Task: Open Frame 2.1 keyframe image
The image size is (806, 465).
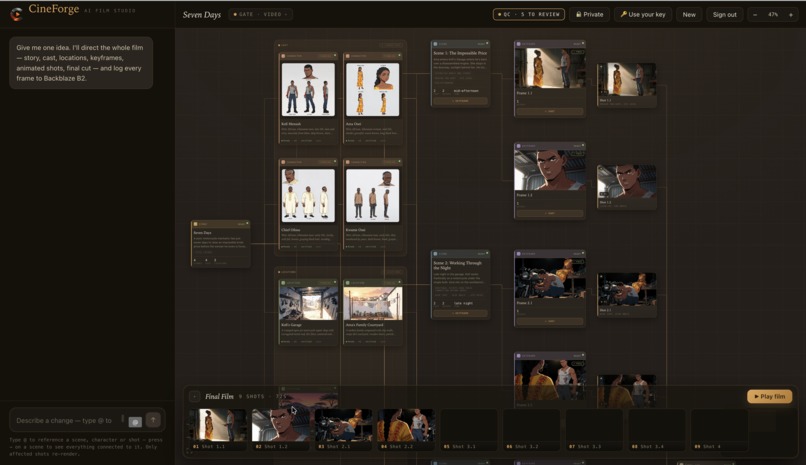Action: pyautogui.click(x=549, y=278)
